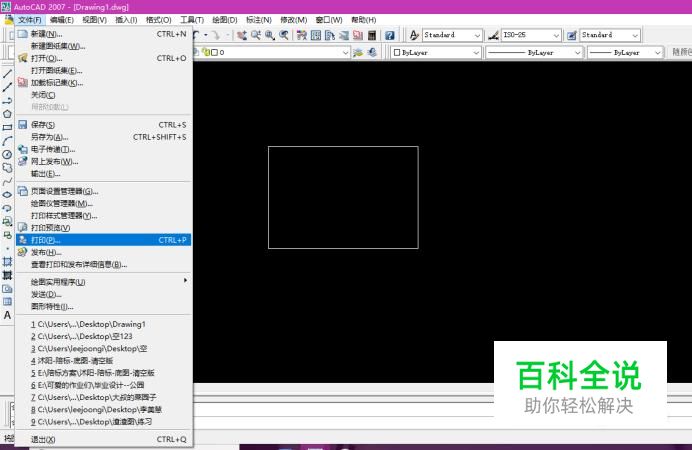This screenshot has height=450, width=692.
Task: Open recent file 1 C:\Users\...\Desktop\Drawing1
Action: click(x=104, y=324)
